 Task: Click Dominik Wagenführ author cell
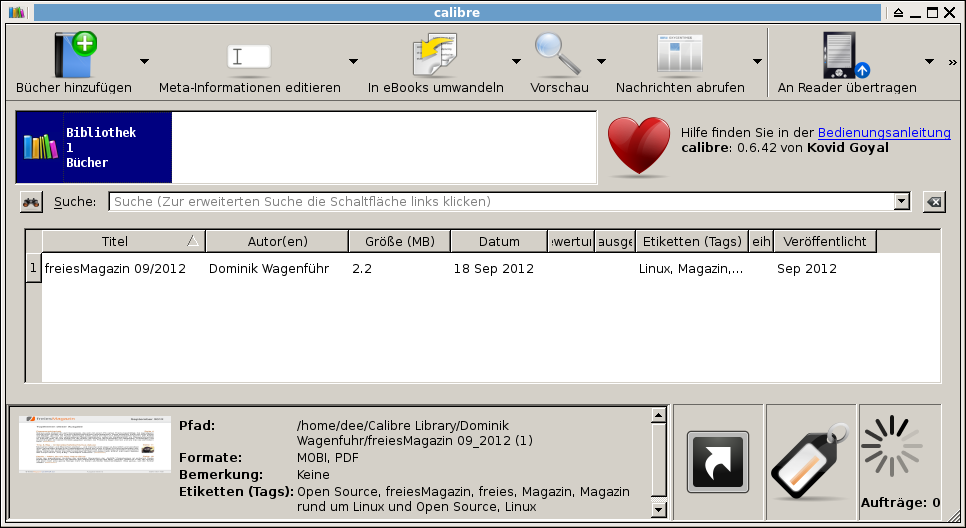tap(277, 269)
